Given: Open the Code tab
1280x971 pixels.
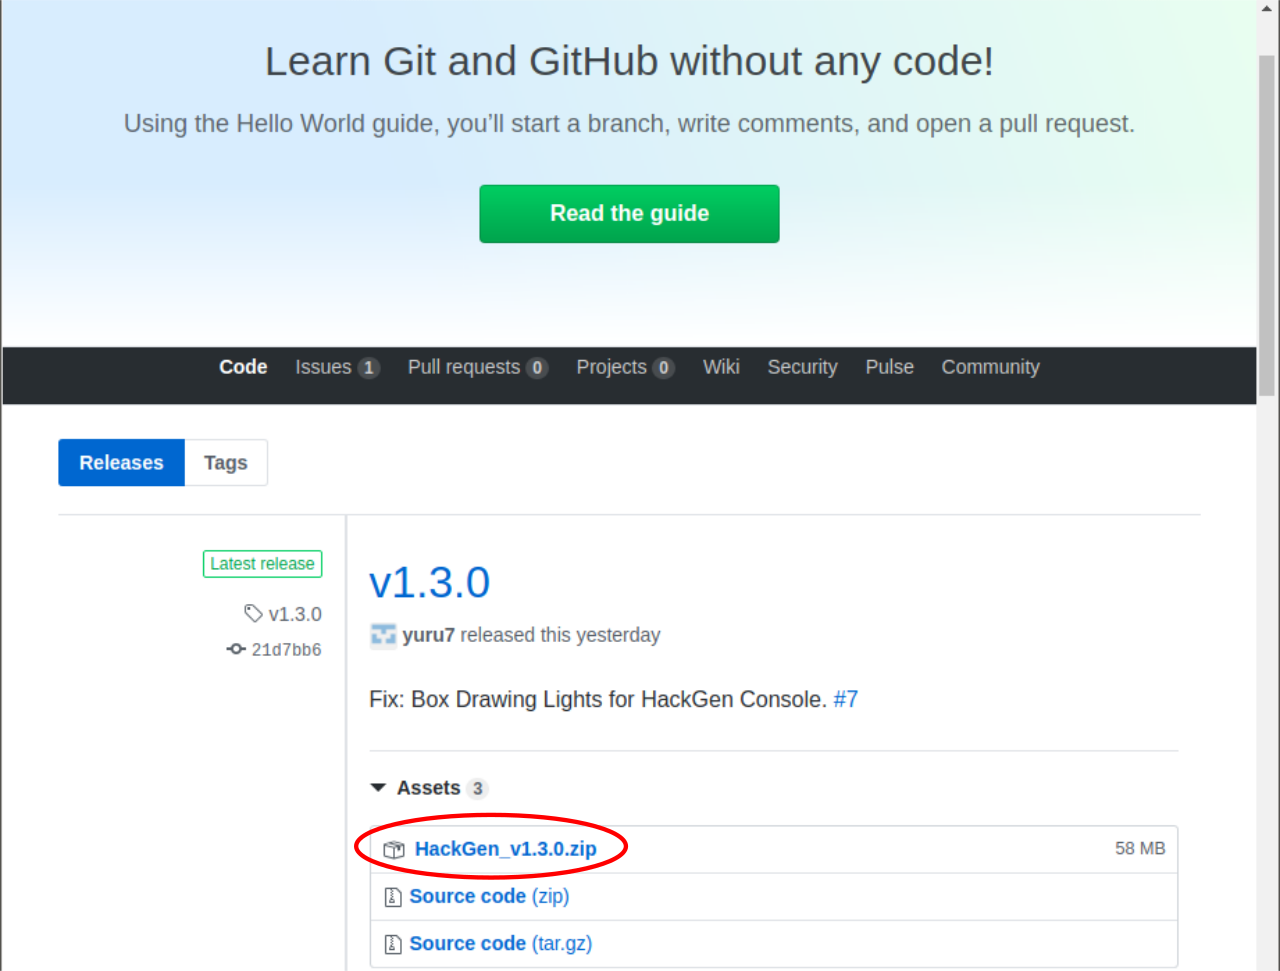Looking at the screenshot, I should click(x=243, y=367).
